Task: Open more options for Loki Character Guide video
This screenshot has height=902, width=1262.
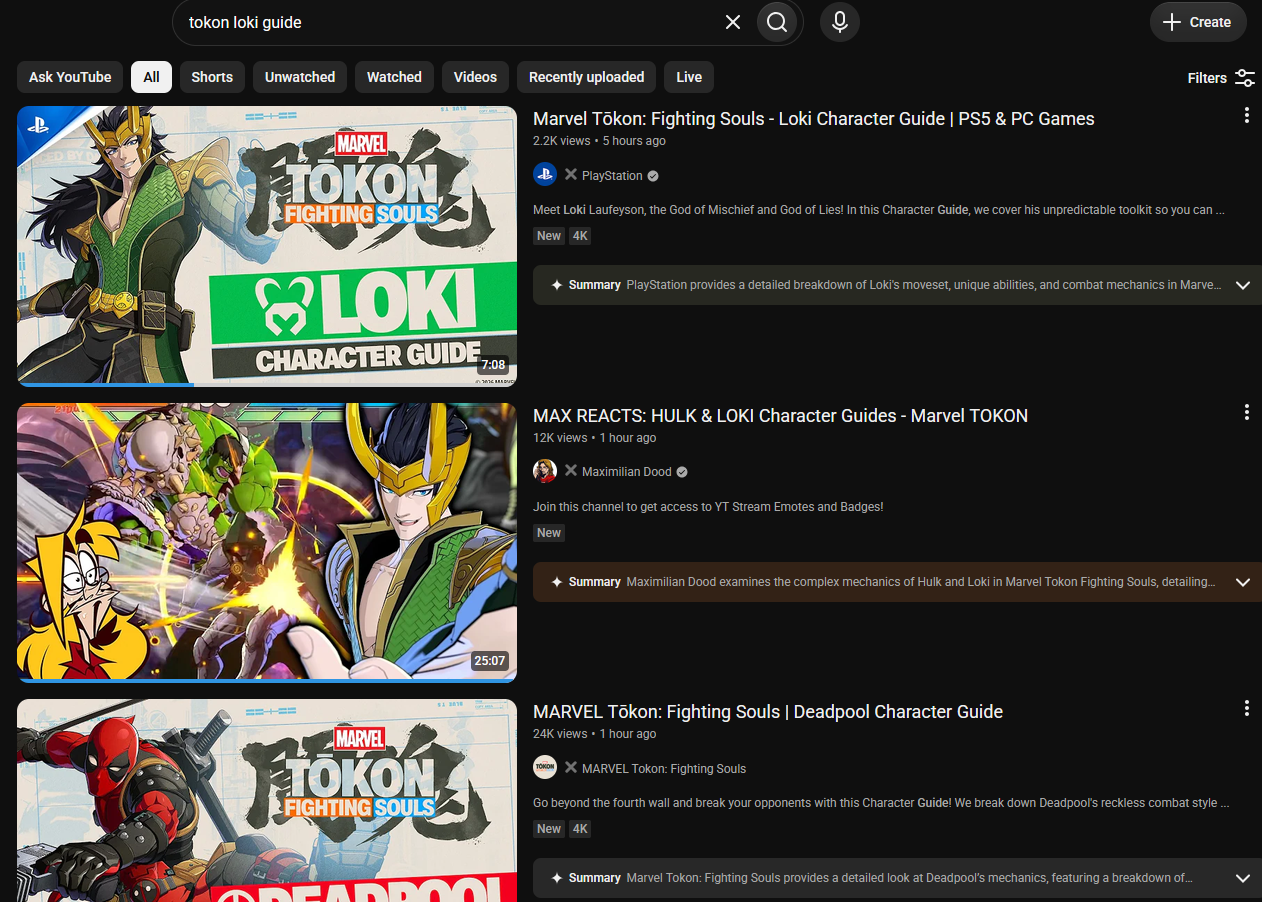Action: [x=1246, y=116]
